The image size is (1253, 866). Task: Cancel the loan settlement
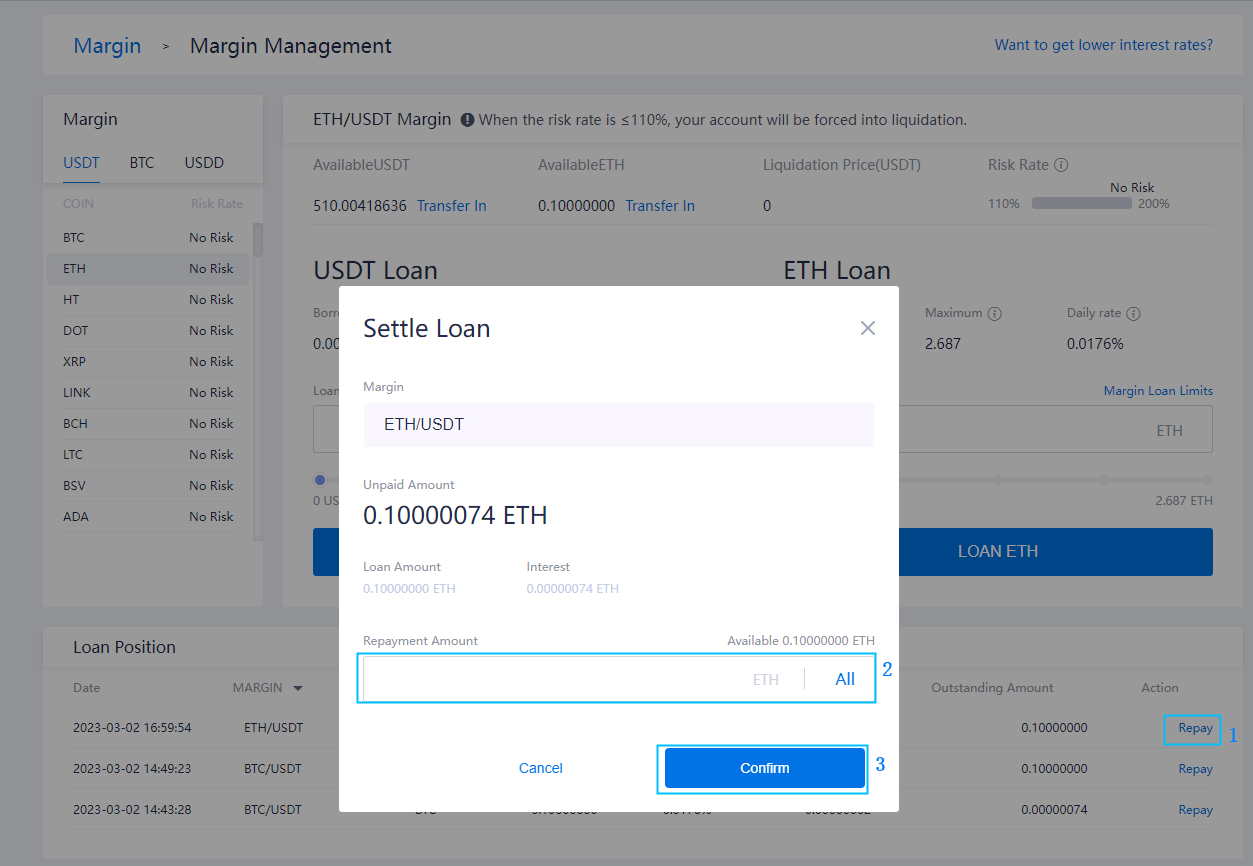(x=540, y=768)
